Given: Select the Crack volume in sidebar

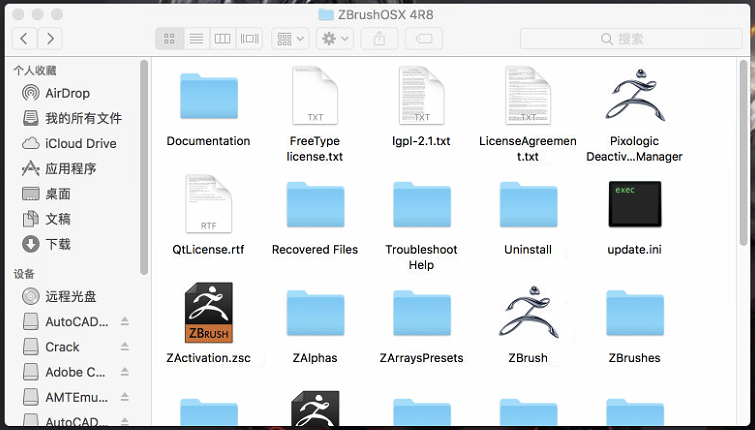Looking at the screenshot, I should (x=51, y=347).
